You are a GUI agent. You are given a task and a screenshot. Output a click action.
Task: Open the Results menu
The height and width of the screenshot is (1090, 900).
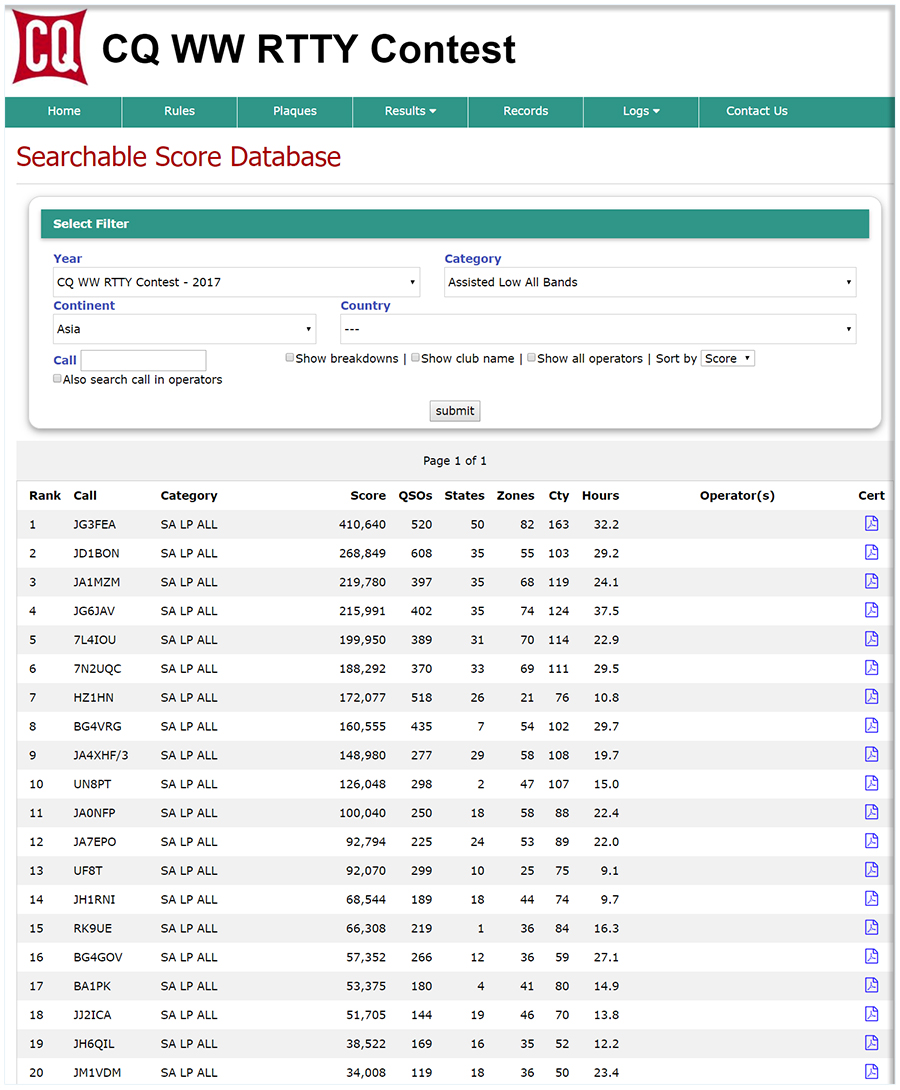pos(410,111)
